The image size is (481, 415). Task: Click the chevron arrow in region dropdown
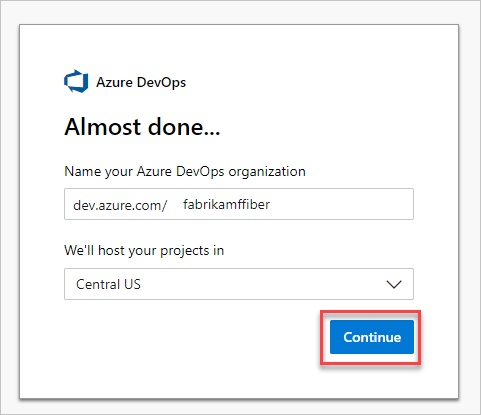(394, 285)
